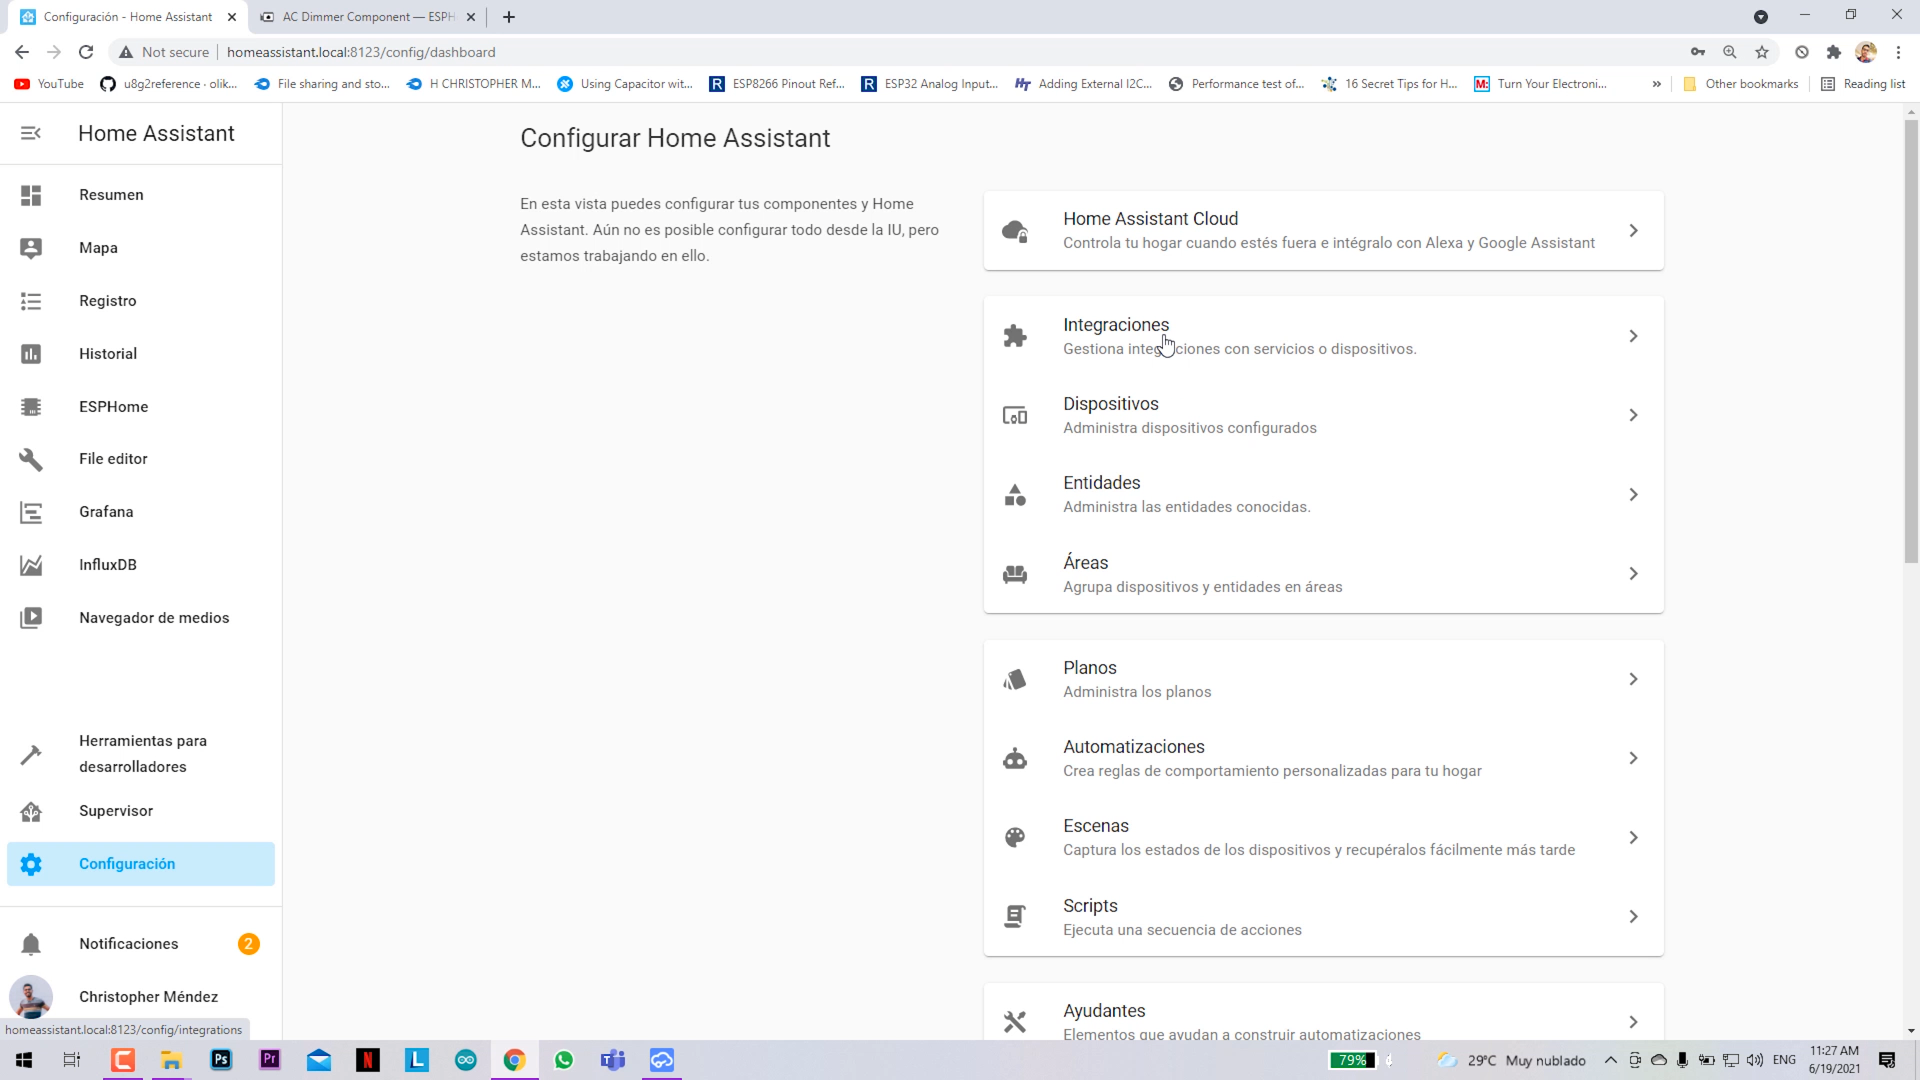
Task: Open Christopher Méndez user profile
Action: tap(148, 997)
